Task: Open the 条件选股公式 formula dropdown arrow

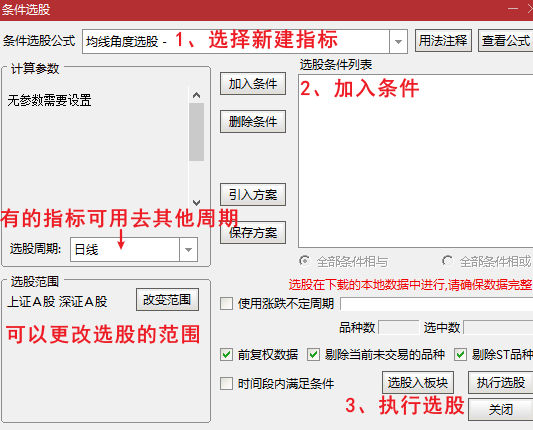Action: [398, 42]
